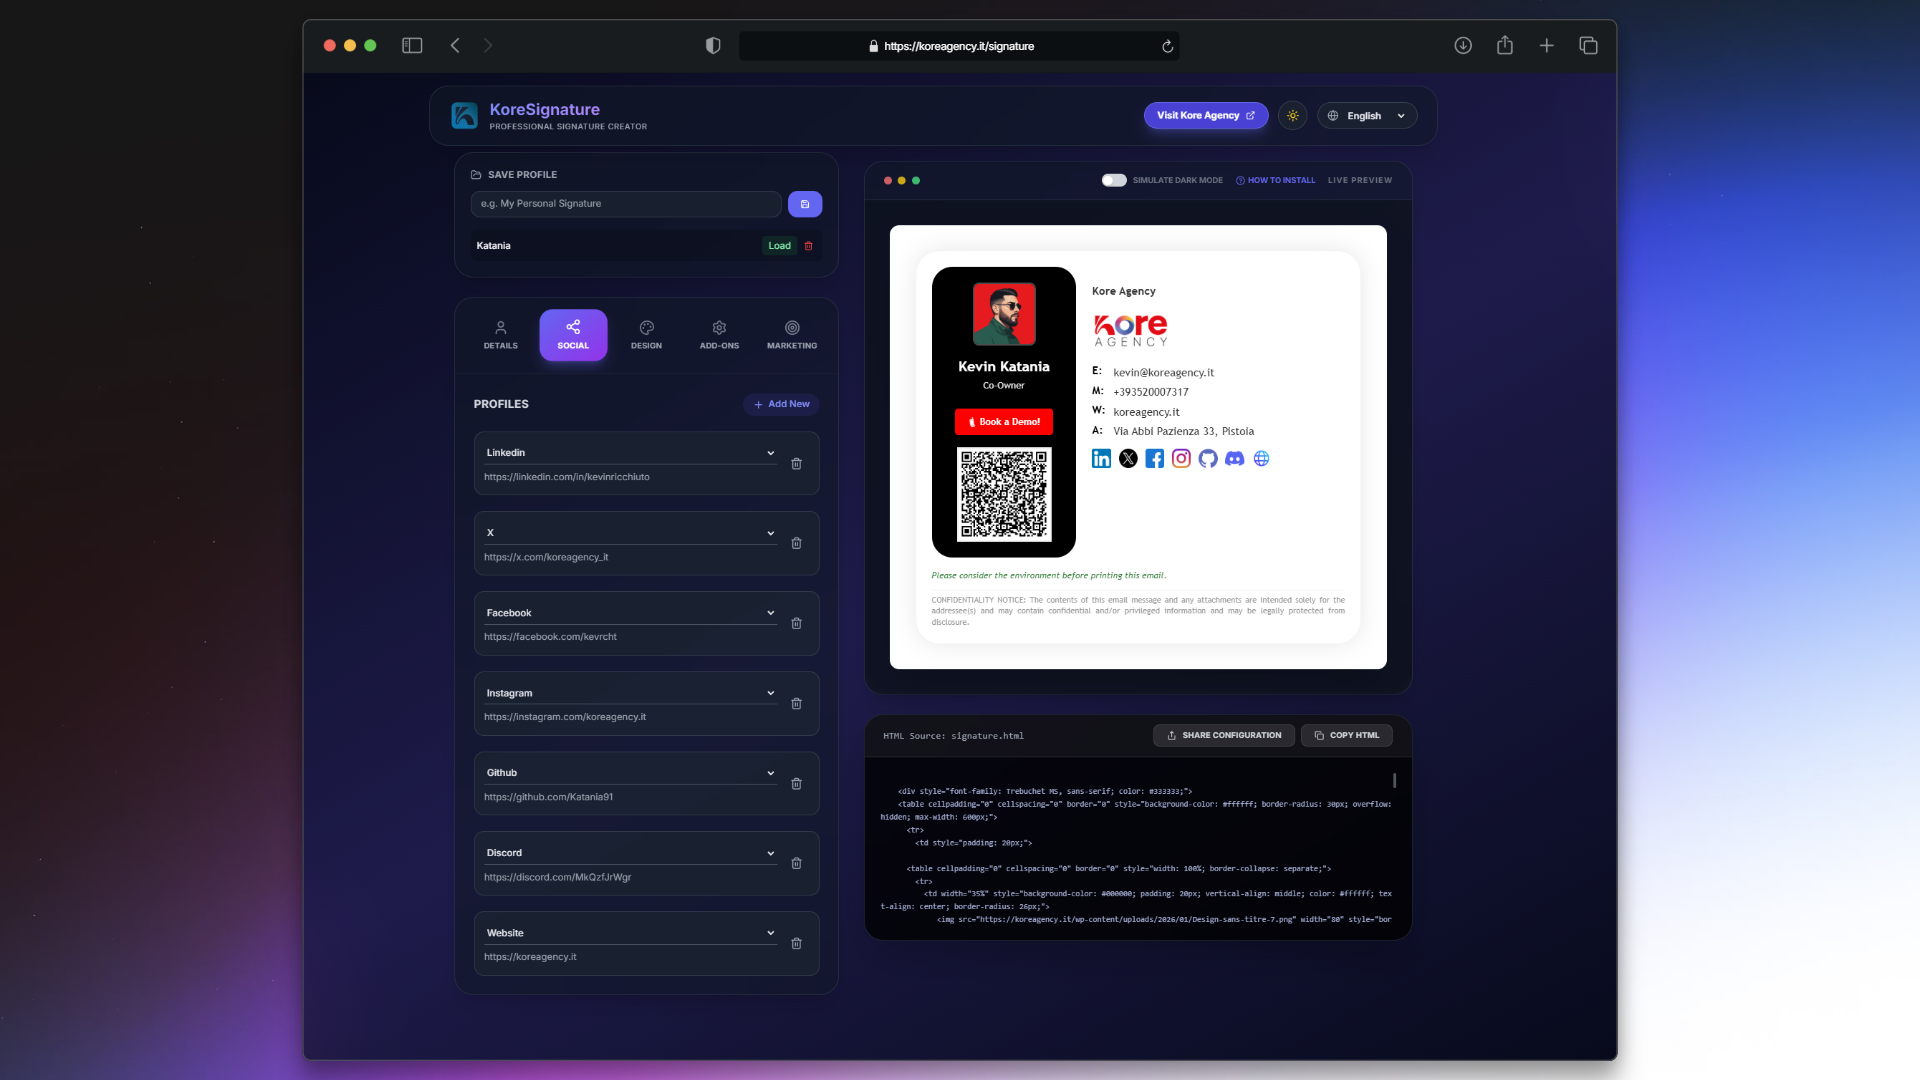
Task: Switch to the Design tab
Action: [646, 335]
